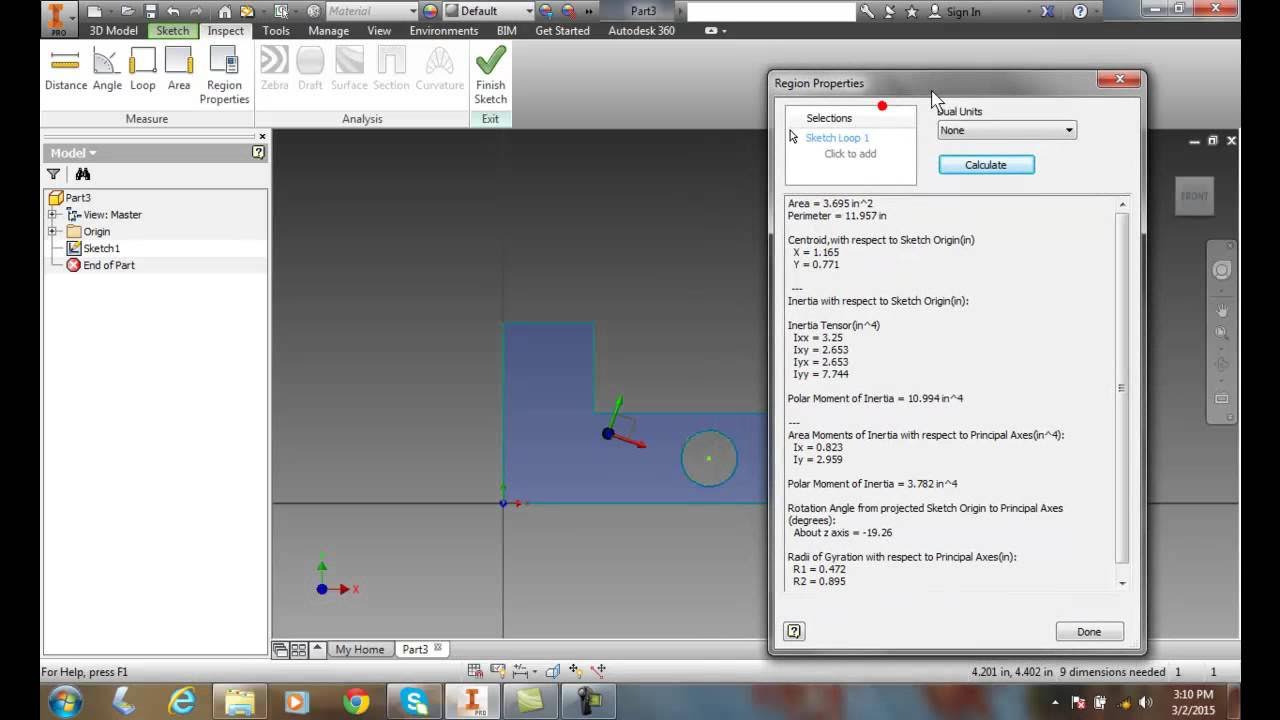Image resolution: width=1280 pixels, height=720 pixels.
Task: Select Sketch1 in the model tree
Action: coord(101,248)
